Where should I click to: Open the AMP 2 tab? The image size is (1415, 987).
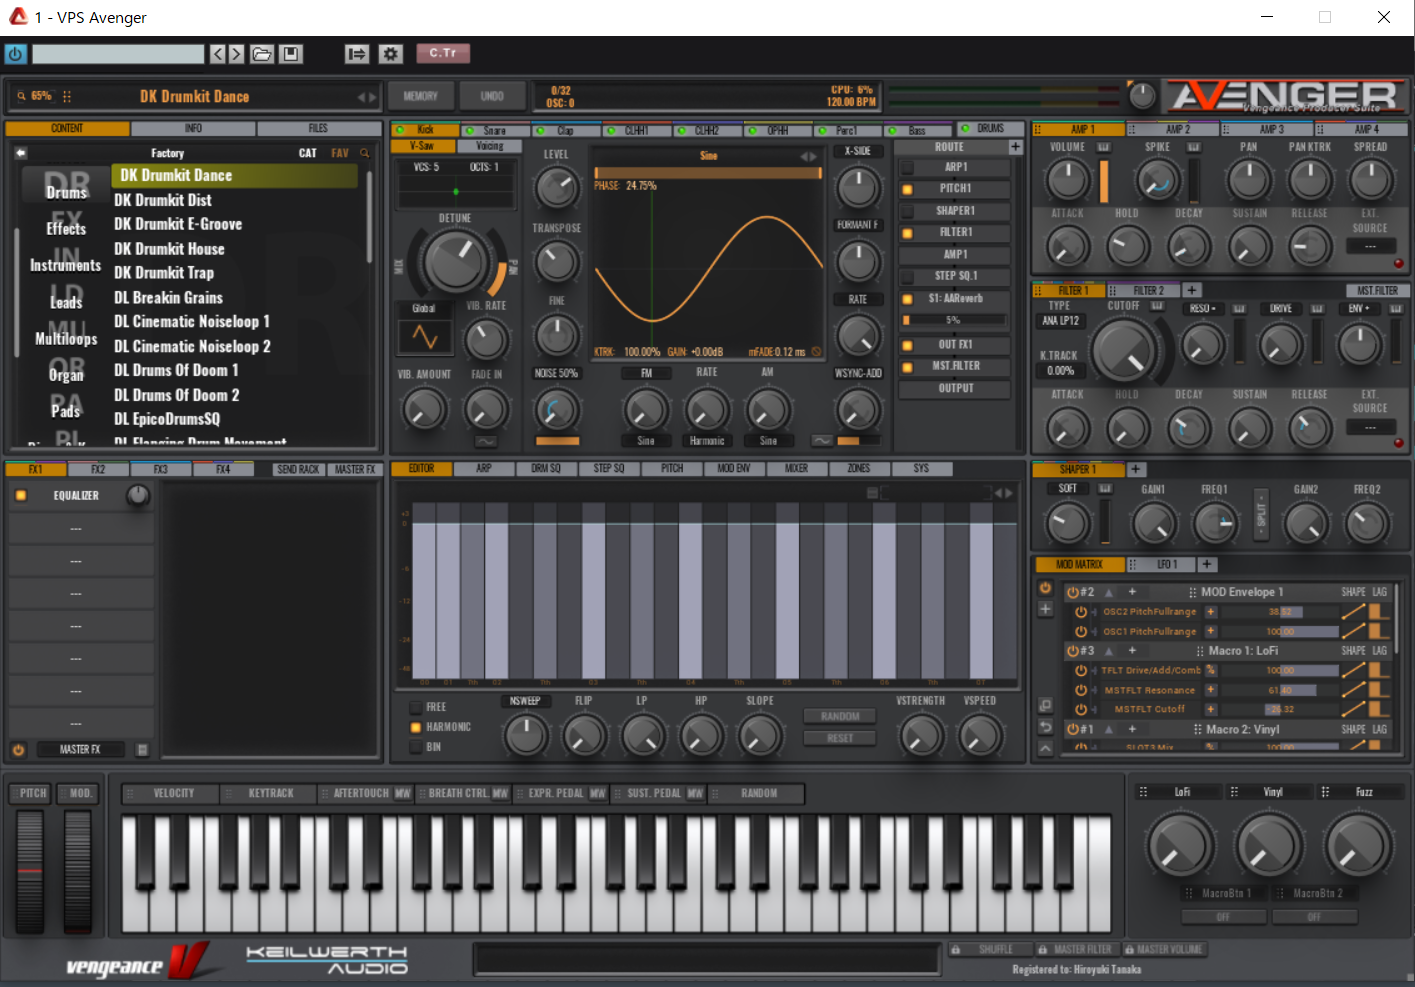(x=1178, y=130)
